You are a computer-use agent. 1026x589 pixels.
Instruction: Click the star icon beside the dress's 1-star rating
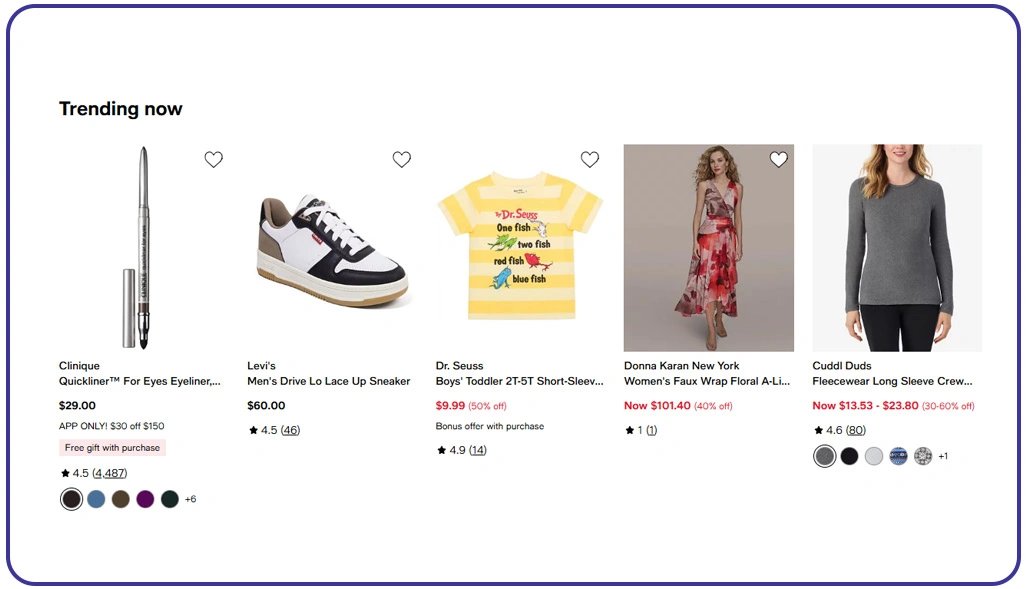tap(629, 430)
